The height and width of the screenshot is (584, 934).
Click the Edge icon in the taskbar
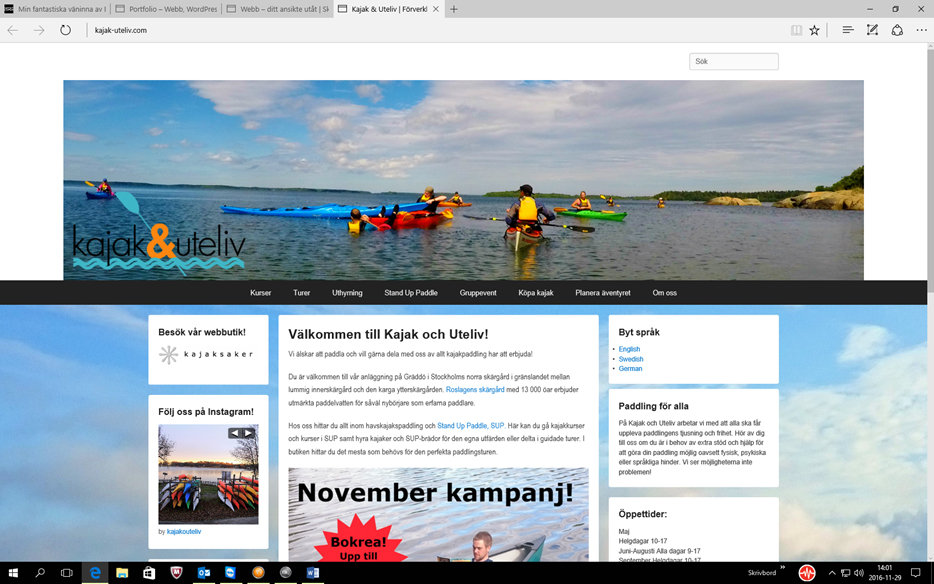[x=95, y=573]
